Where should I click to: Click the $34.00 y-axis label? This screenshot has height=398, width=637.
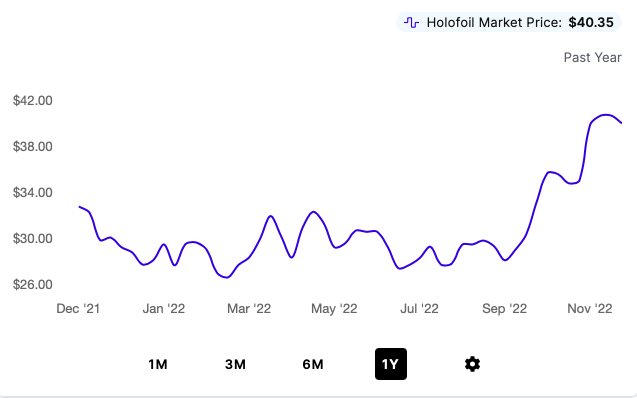(32, 193)
